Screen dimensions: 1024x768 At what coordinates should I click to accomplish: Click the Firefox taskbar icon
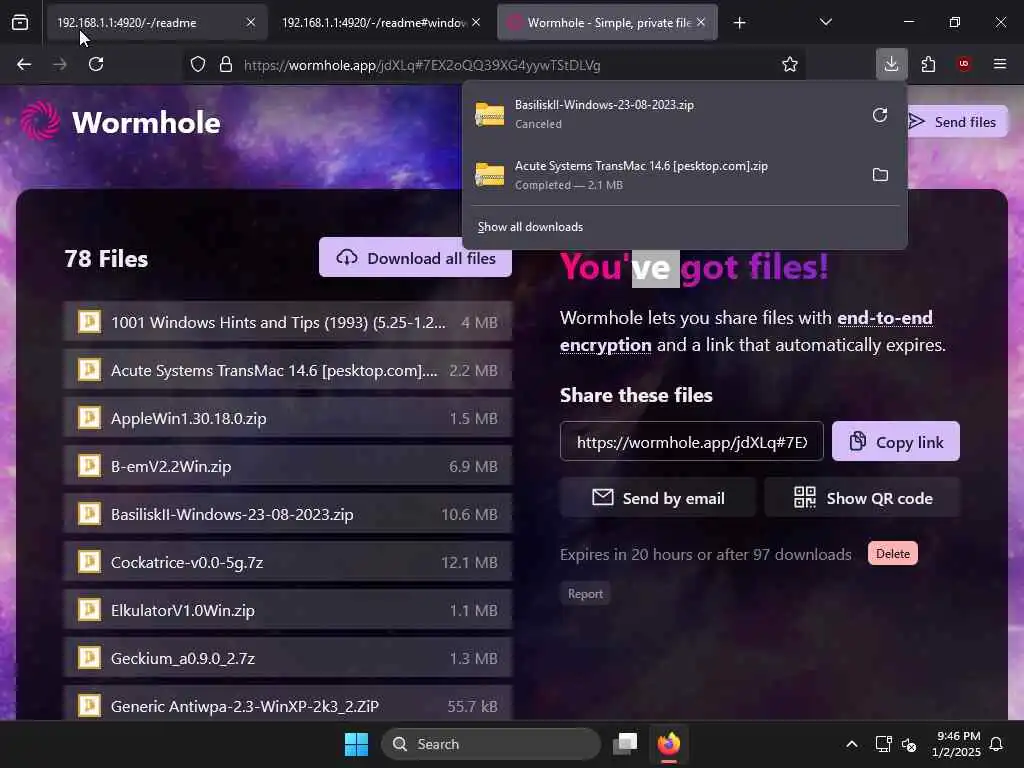click(669, 744)
